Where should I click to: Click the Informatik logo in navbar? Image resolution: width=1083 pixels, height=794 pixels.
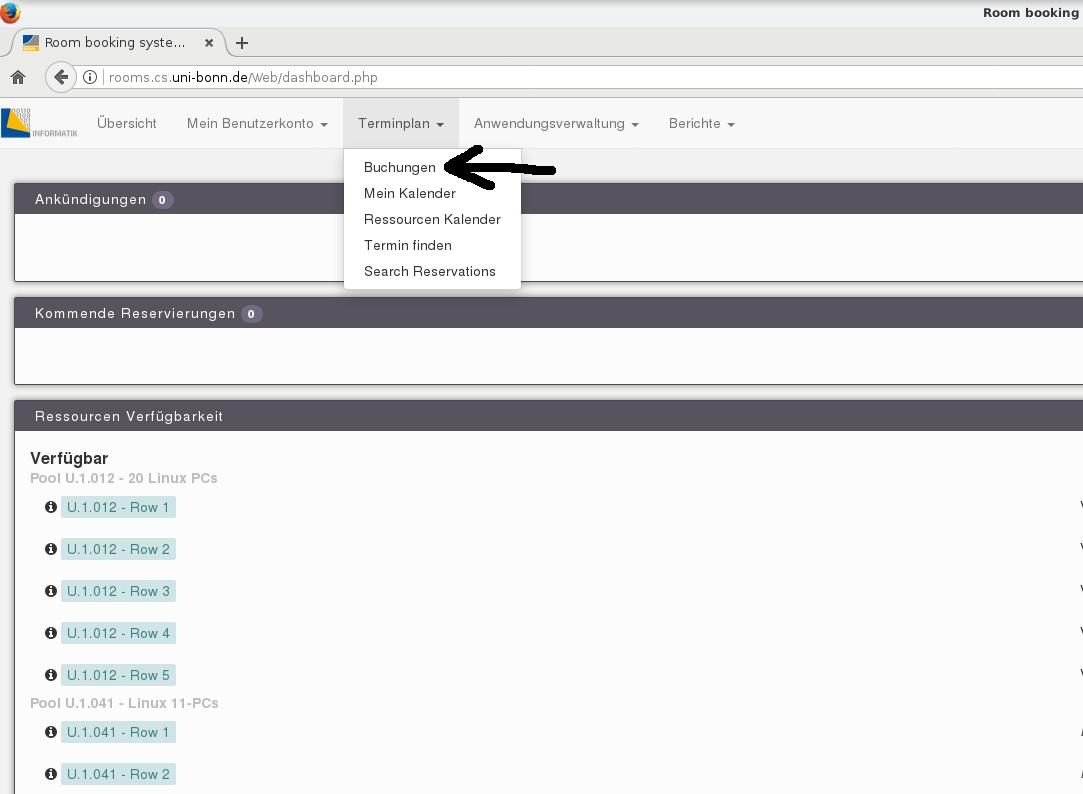tap(39, 123)
